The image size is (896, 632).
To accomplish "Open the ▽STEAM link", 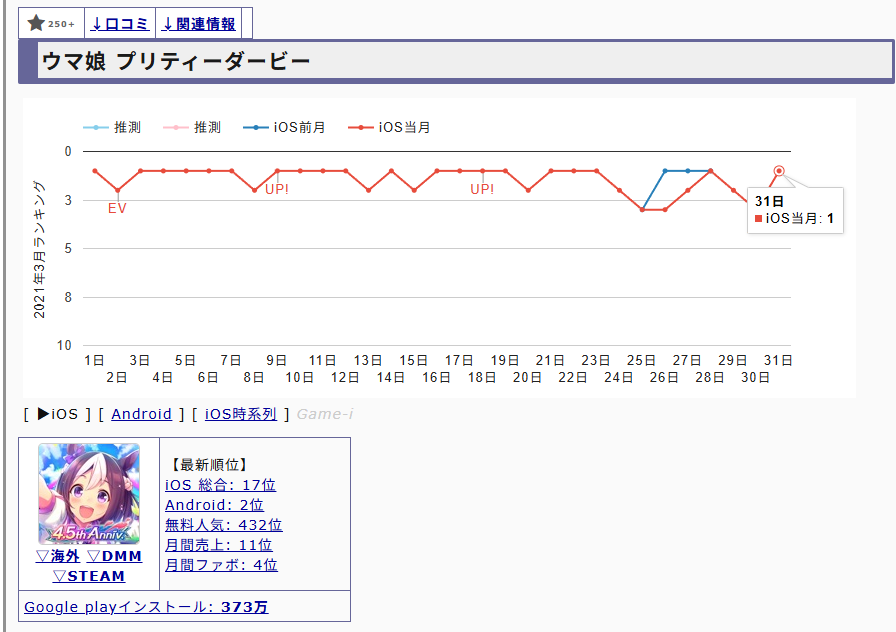I will tap(89, 576).
